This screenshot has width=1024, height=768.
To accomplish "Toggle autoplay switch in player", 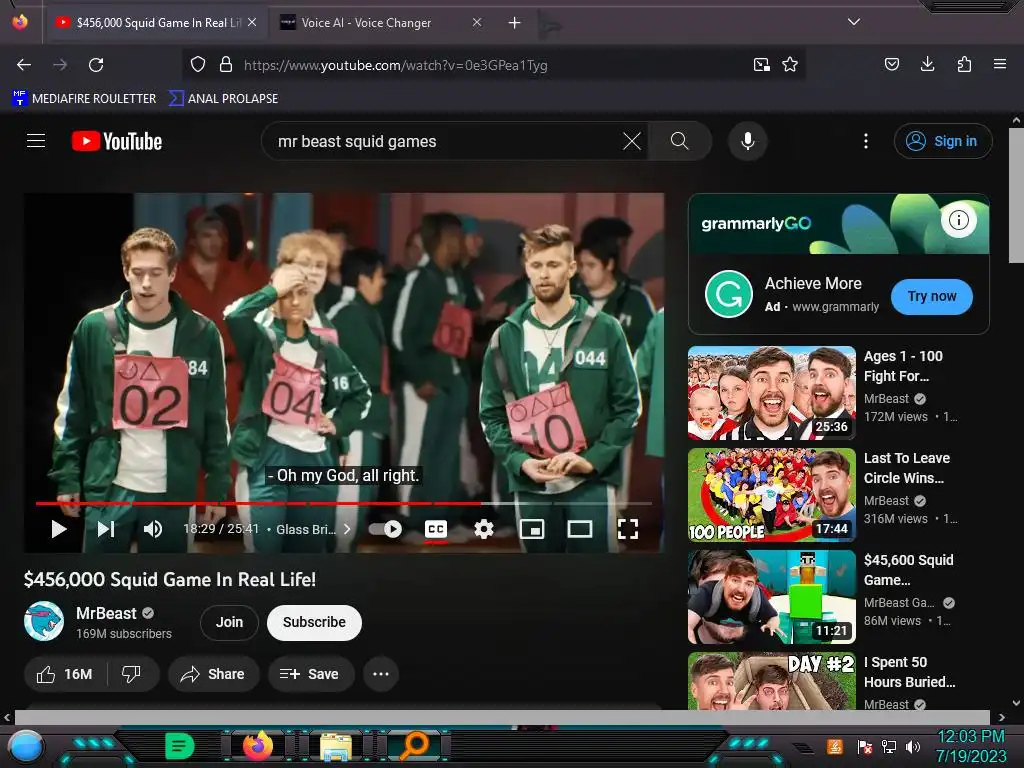I will pos(385,529).
